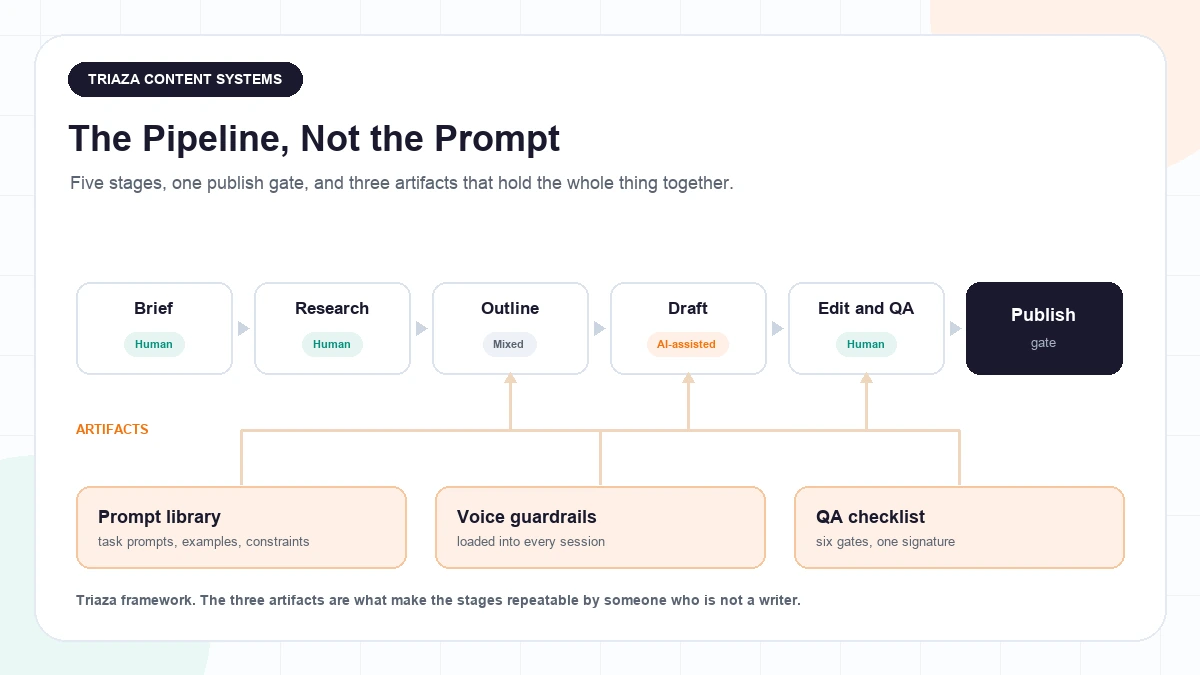The width and height of the screenshot is (1200, 675).
Task: Select the AI-assisted tag under Draft
Action: 687,344
